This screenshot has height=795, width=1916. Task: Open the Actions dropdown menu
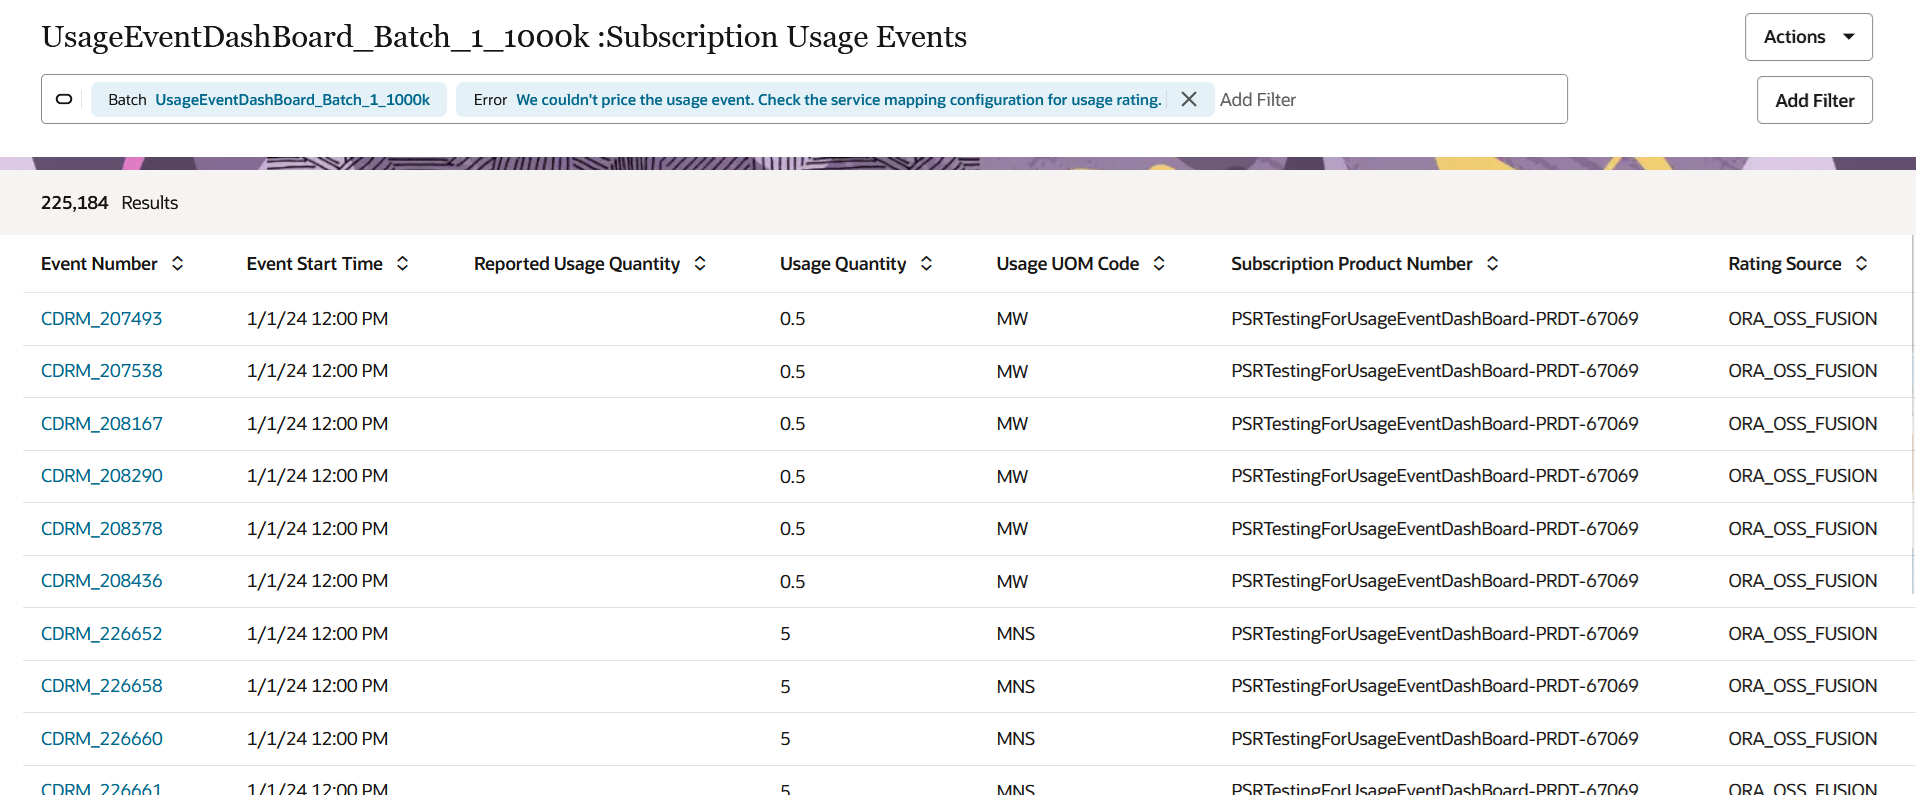1808,37
